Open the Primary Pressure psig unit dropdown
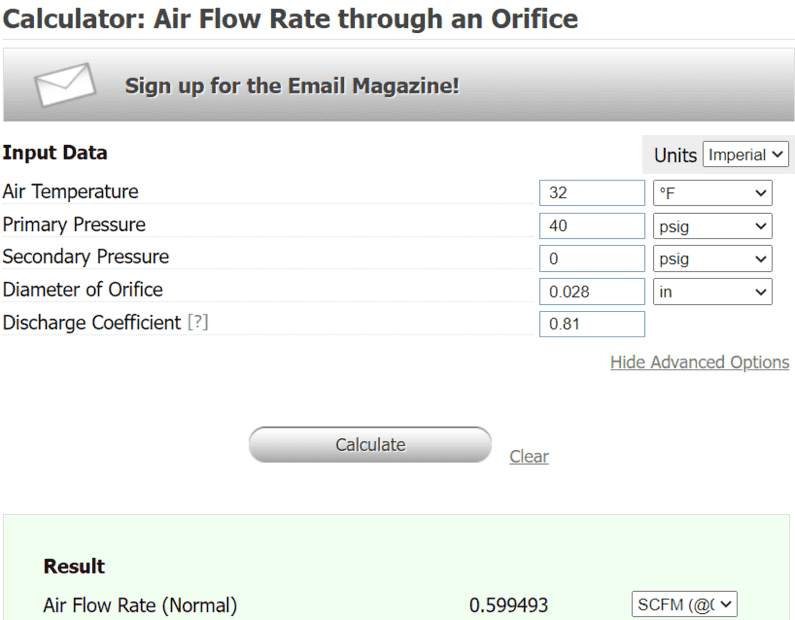Viewport: 795px width, 620px height. coord(712,226)
